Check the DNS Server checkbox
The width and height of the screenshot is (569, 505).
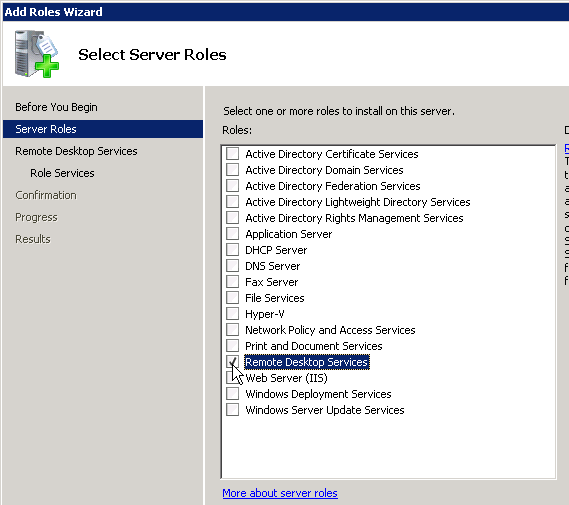click(232, 266)
